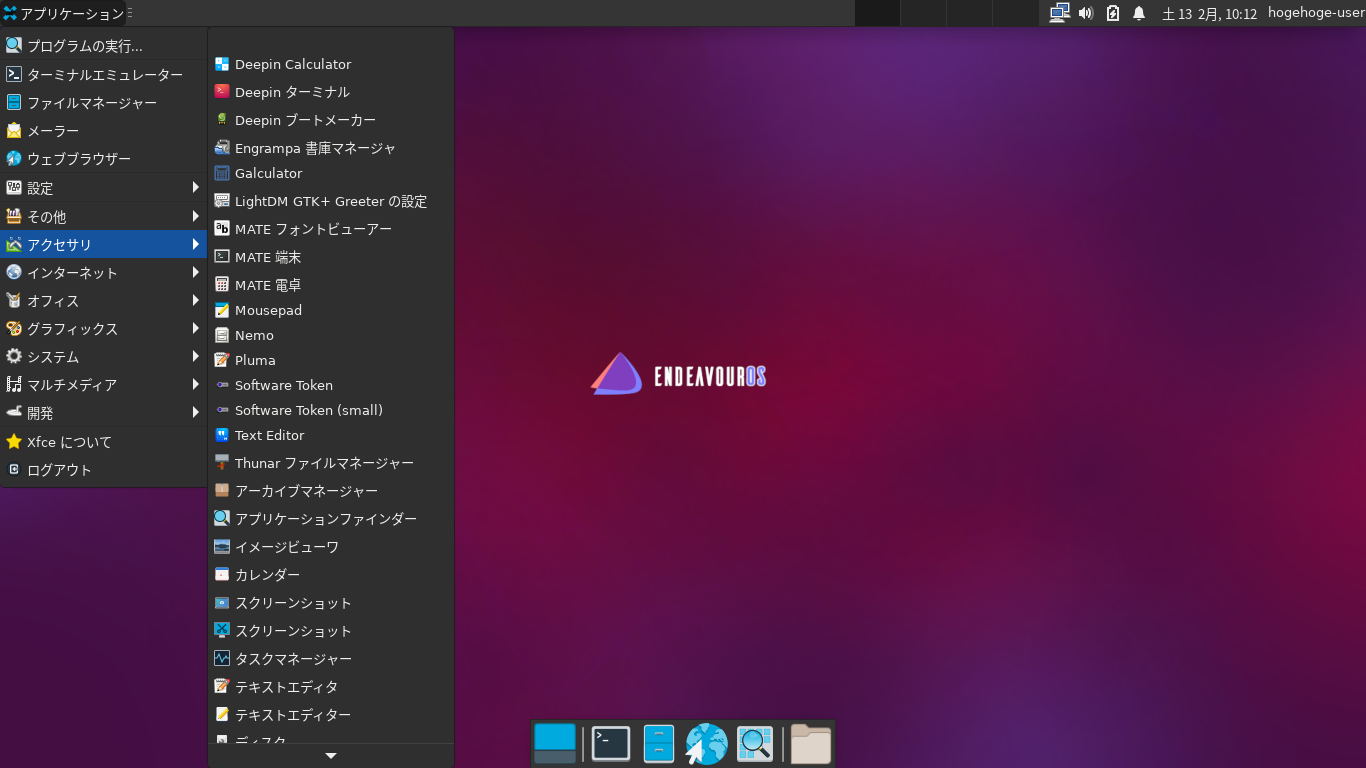The width and height of the screenshot is (1366, 768).
Task: Click the Text Editor icon
Action: click(222, 435)
